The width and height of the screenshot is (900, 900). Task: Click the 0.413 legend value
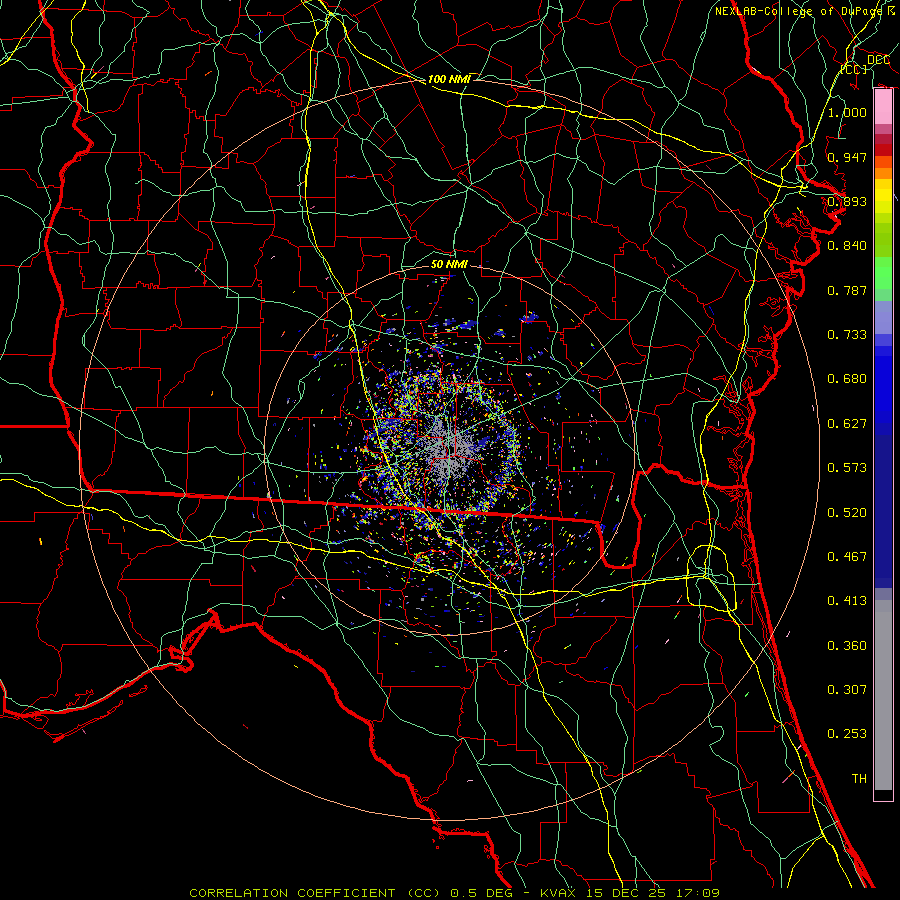tap(847, 601)
